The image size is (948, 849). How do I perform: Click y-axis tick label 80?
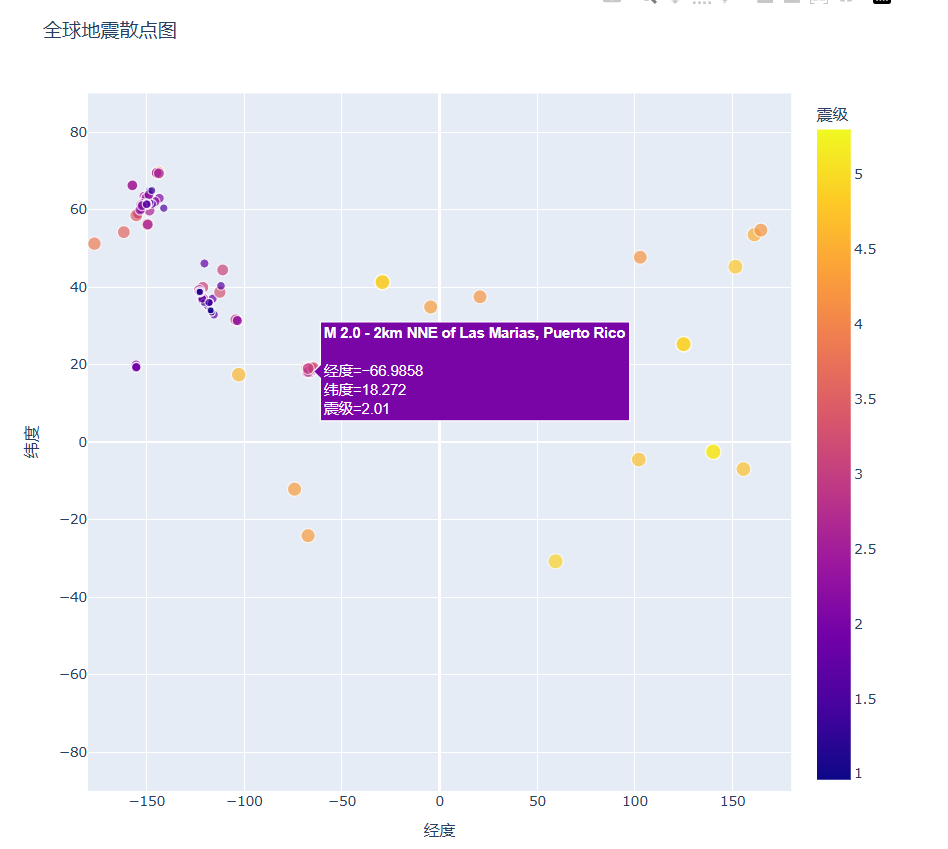(79, 132)
